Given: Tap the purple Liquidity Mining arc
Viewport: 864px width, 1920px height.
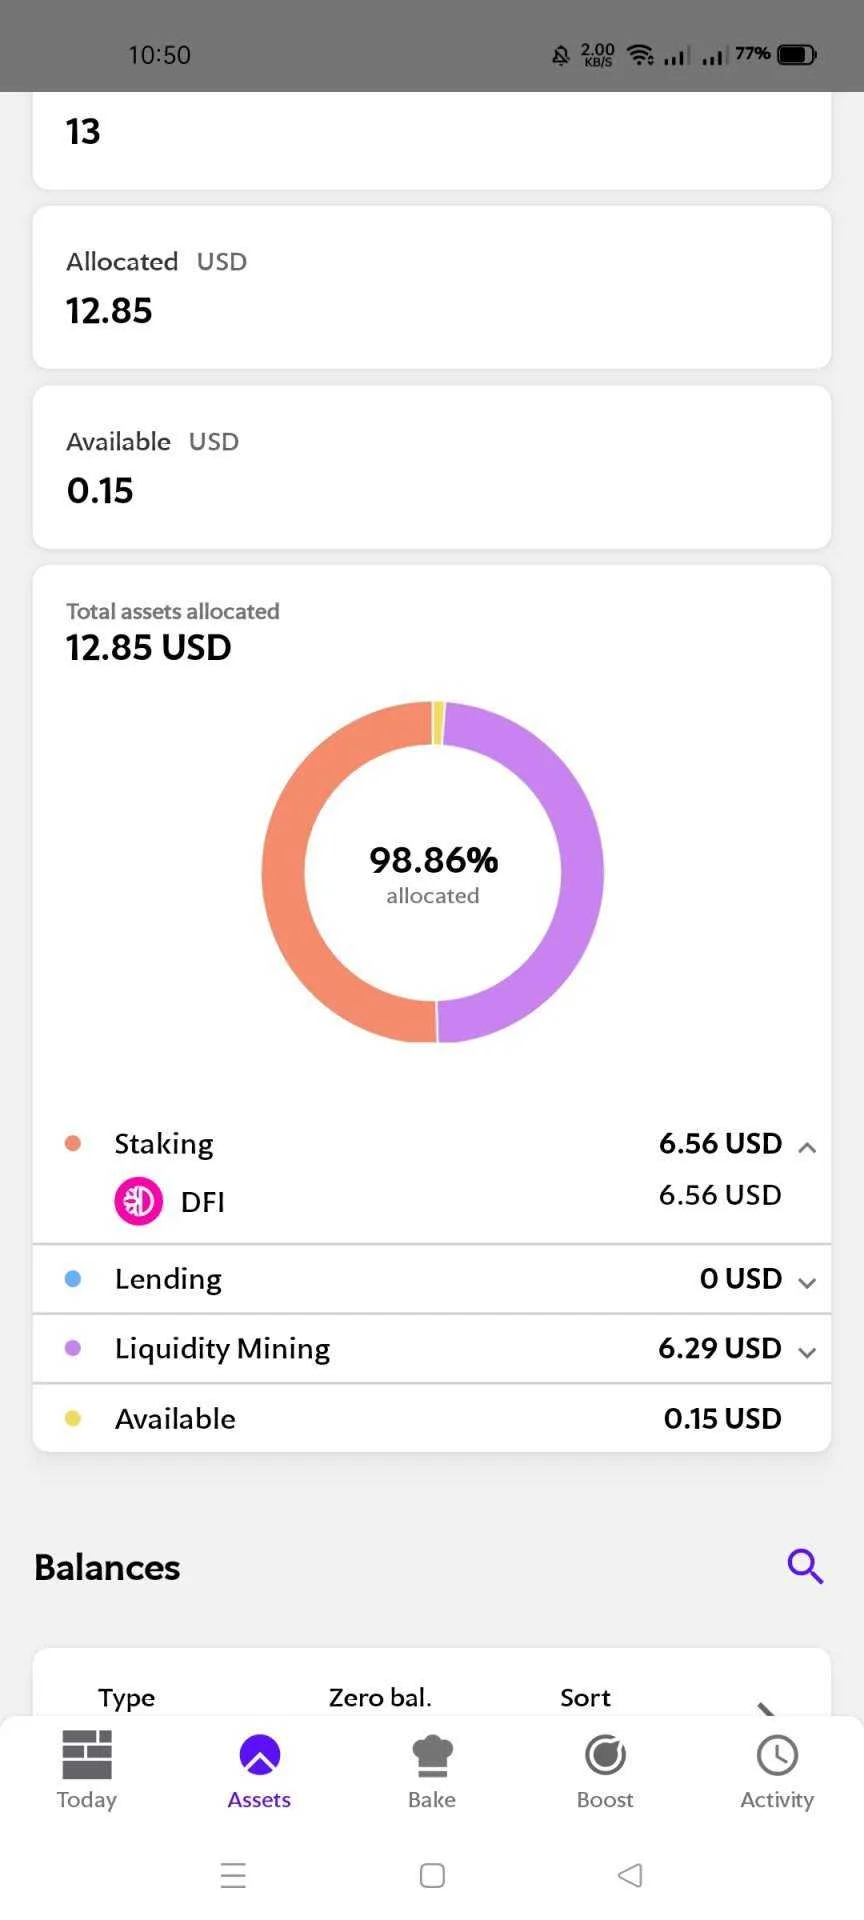Looking at the screenshot, I should click(x=570, y=872).
